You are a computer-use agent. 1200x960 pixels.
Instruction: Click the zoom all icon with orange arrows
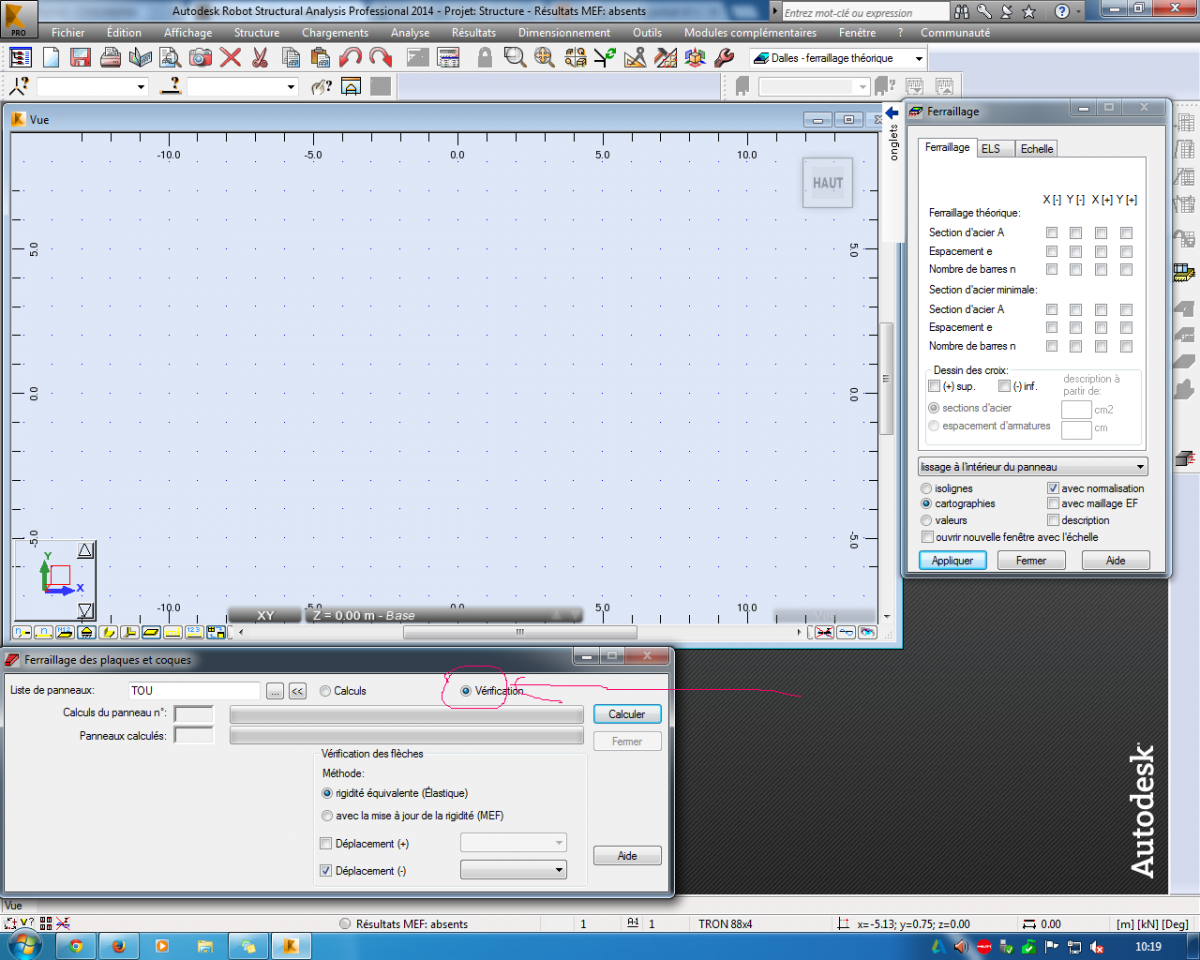pos(544,57)
